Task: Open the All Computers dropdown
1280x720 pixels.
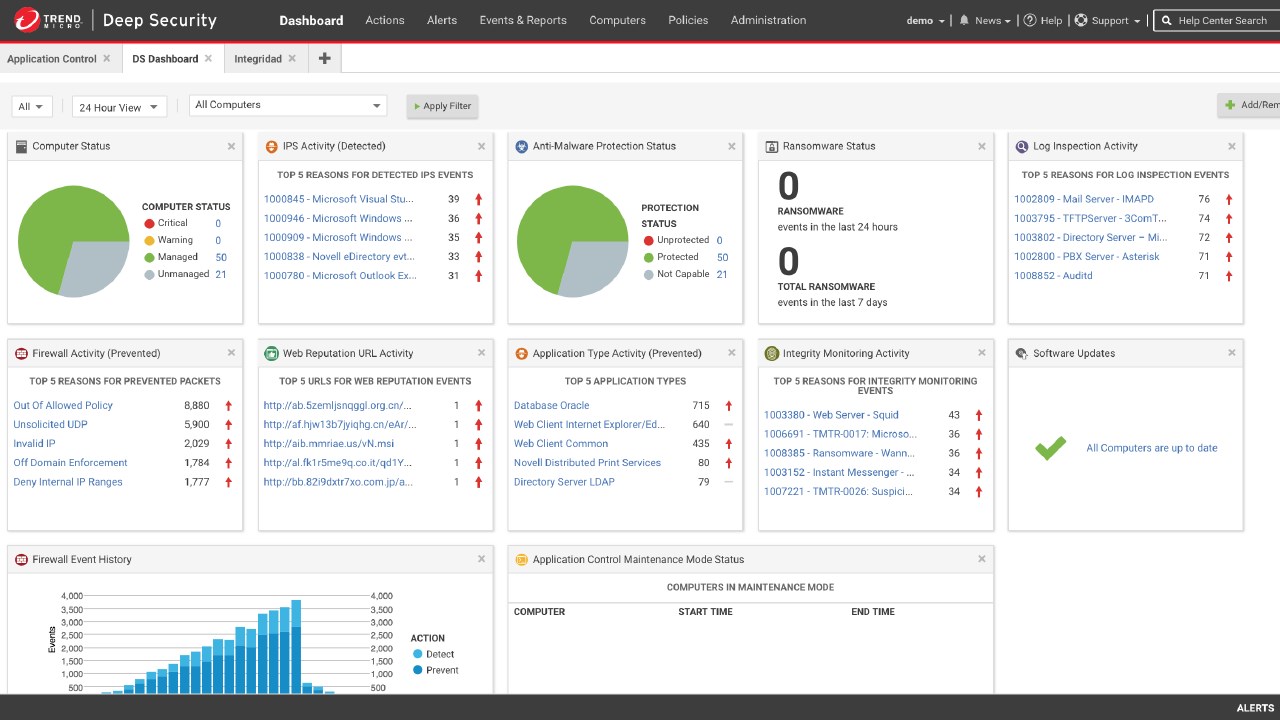Action: [x=288, y=105]
